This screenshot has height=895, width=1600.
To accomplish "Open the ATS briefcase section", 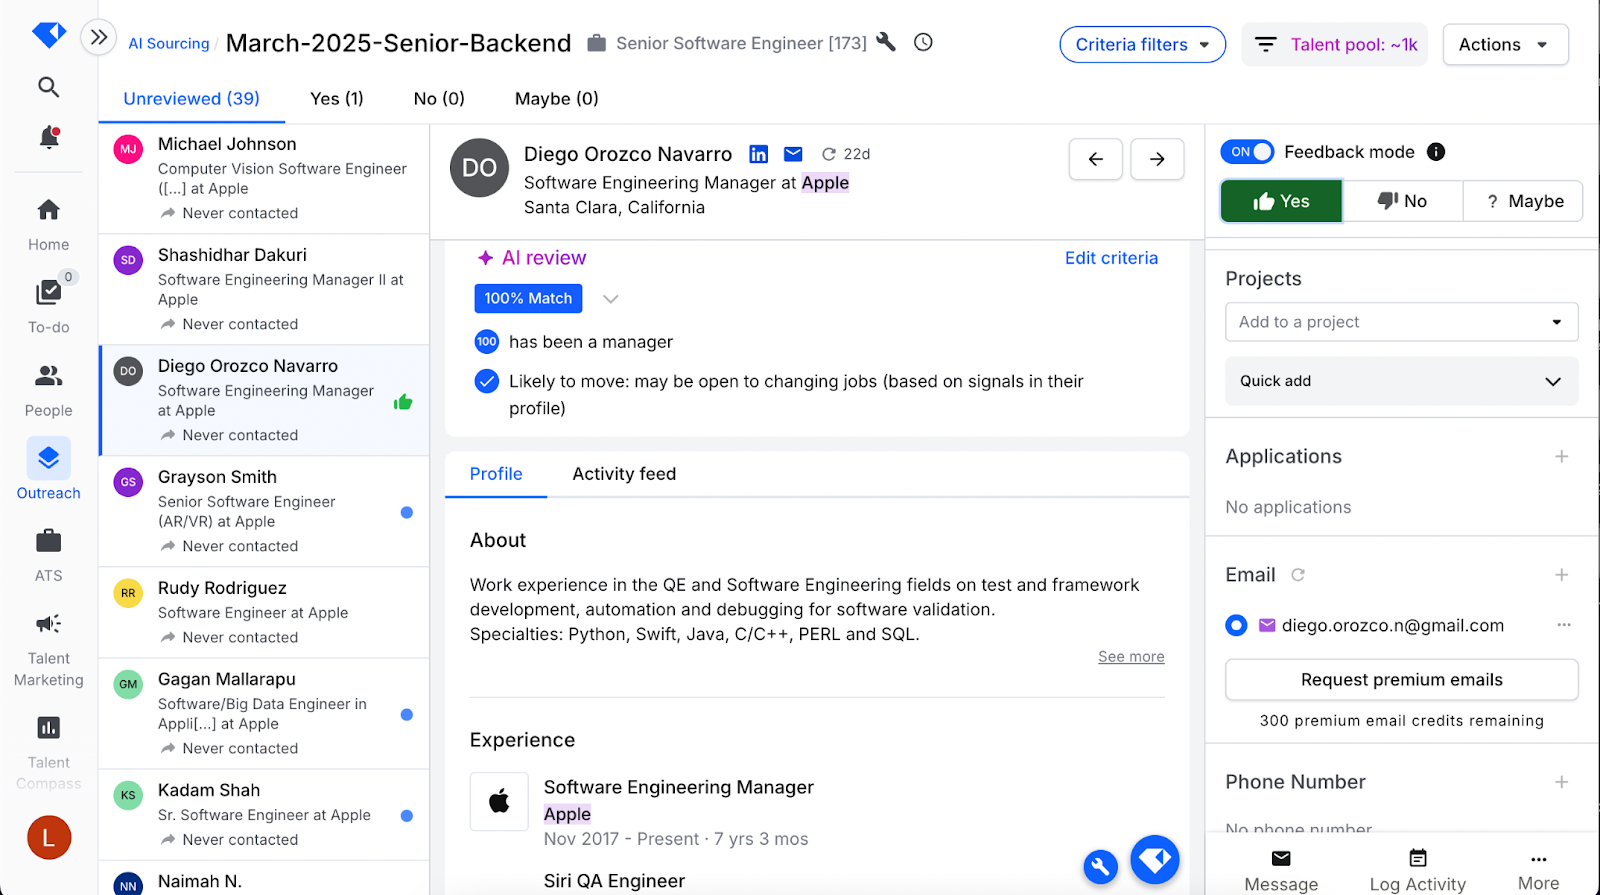I will (x=48, y=556).
